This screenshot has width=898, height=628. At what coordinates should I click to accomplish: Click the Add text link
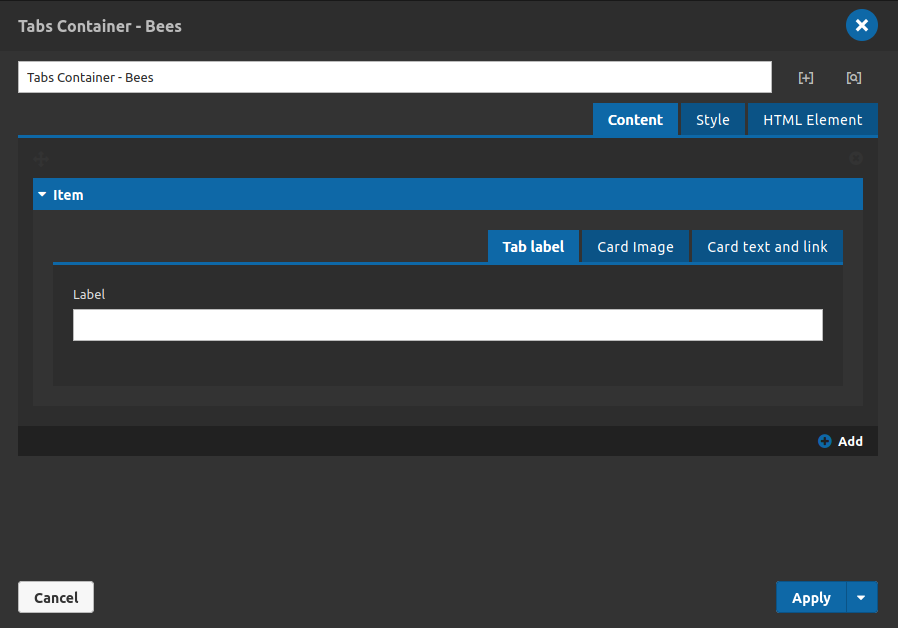click(850, 441)
